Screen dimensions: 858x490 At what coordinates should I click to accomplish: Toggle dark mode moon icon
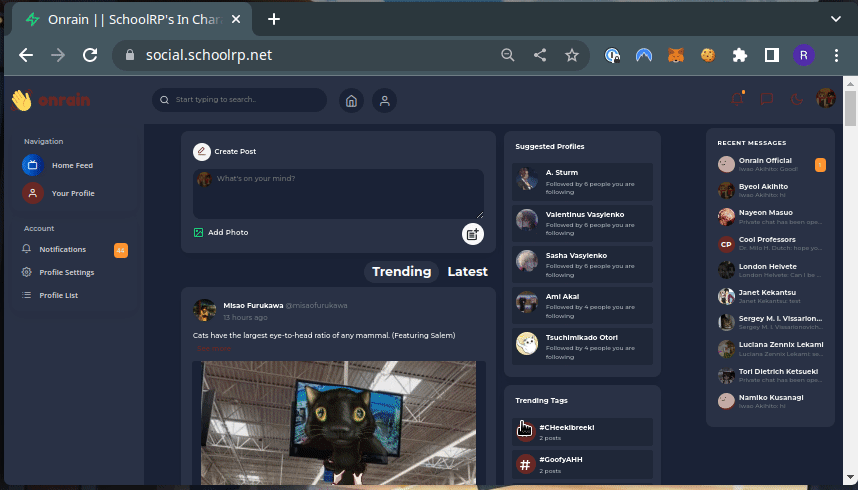(797, 99)
